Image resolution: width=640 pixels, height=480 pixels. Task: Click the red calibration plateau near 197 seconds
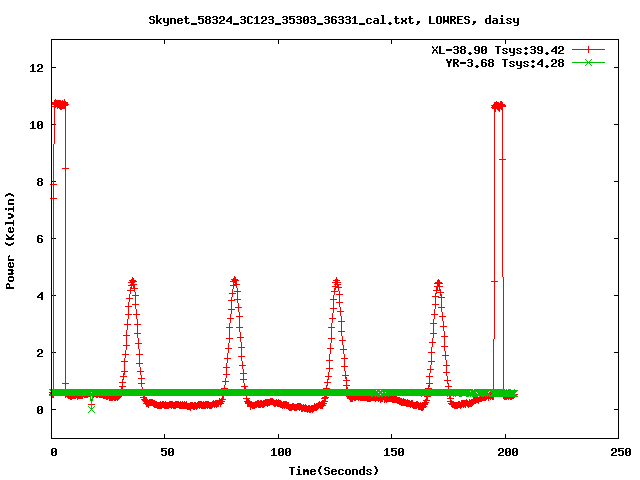point(498,106)
